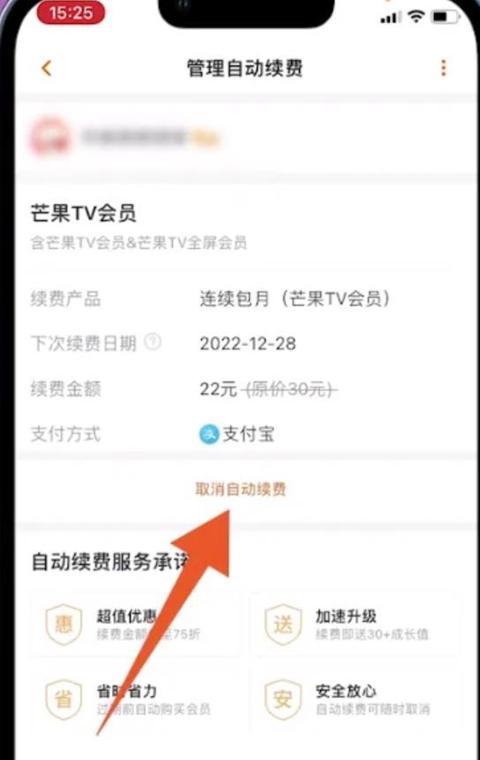Tap the 省 shield icon
Image resolution: width=480 pixels, height=760 pixels.
point(64,699)
